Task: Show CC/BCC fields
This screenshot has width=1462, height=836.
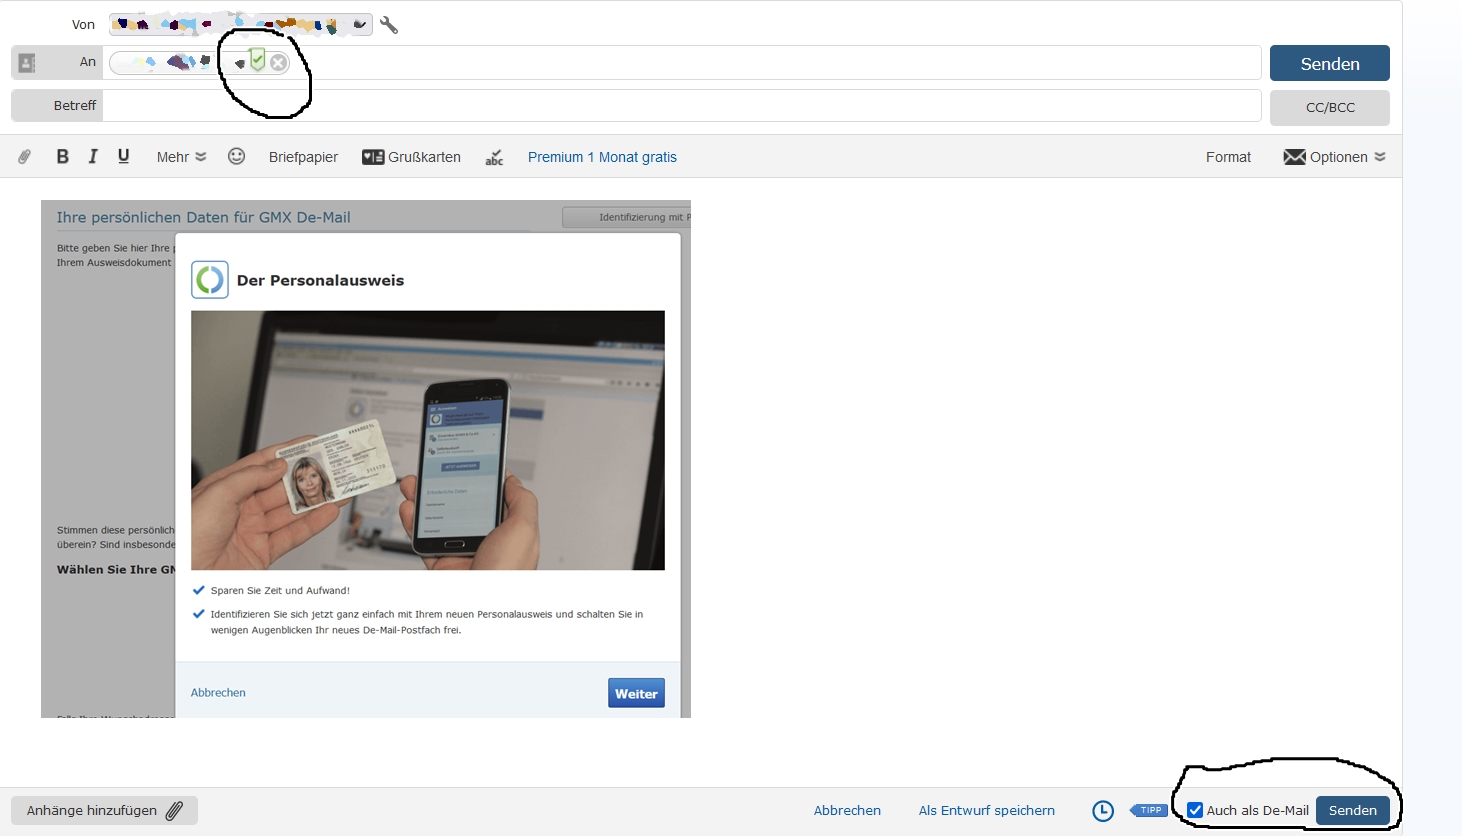Action: 1329,107
